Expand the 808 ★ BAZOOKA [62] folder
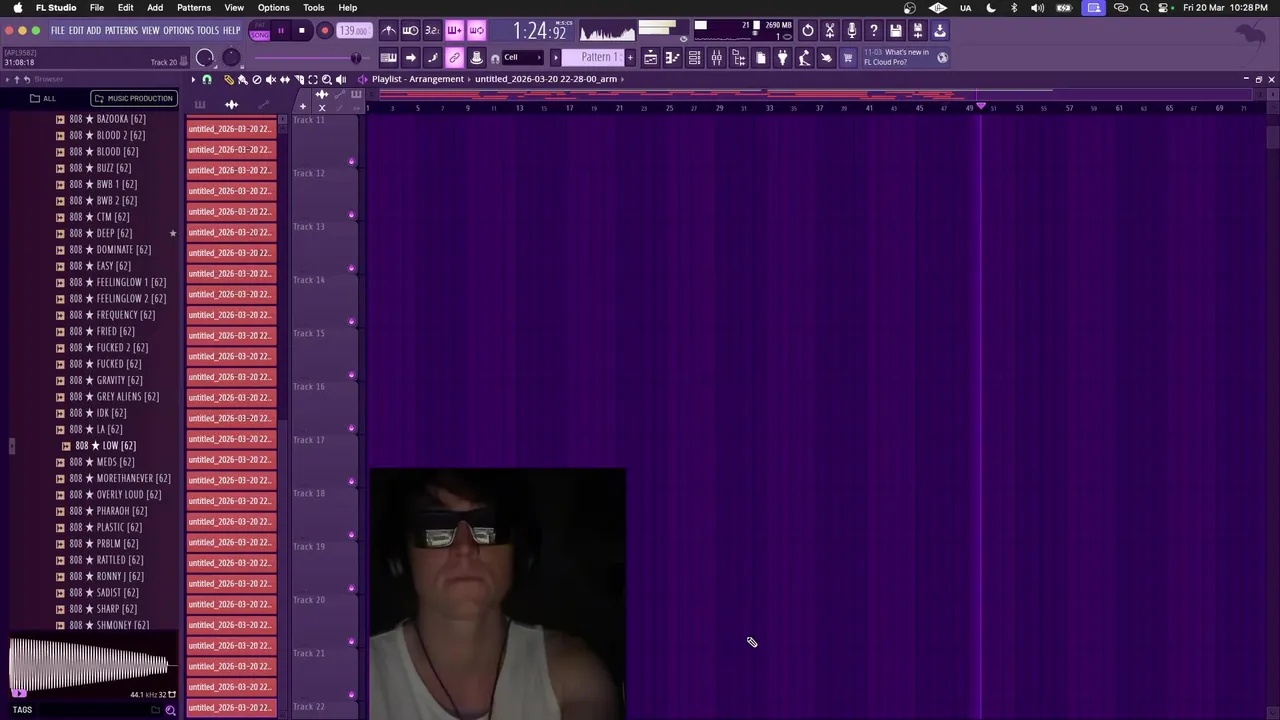The height and width of the screenshot is (720, 1280). point(60,119)
